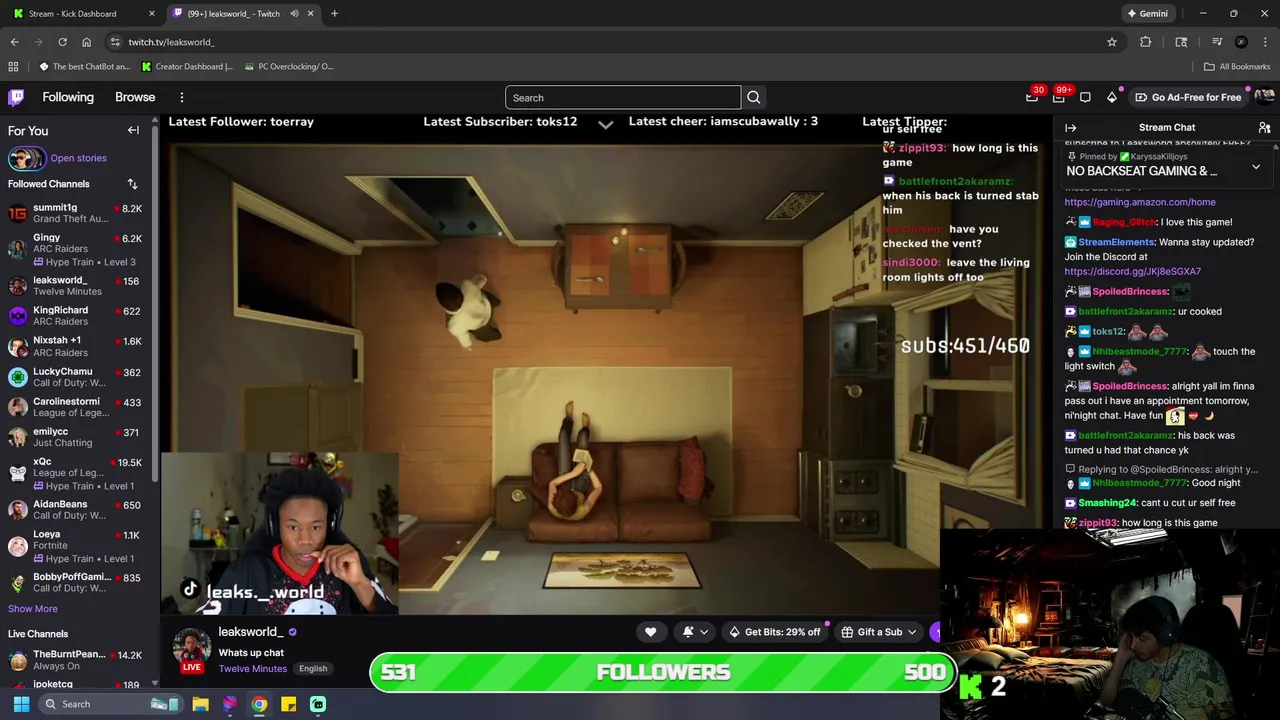Collapse the For You sidebar
The width and height of the screenshot is (1280, 720).
point(133,130)
